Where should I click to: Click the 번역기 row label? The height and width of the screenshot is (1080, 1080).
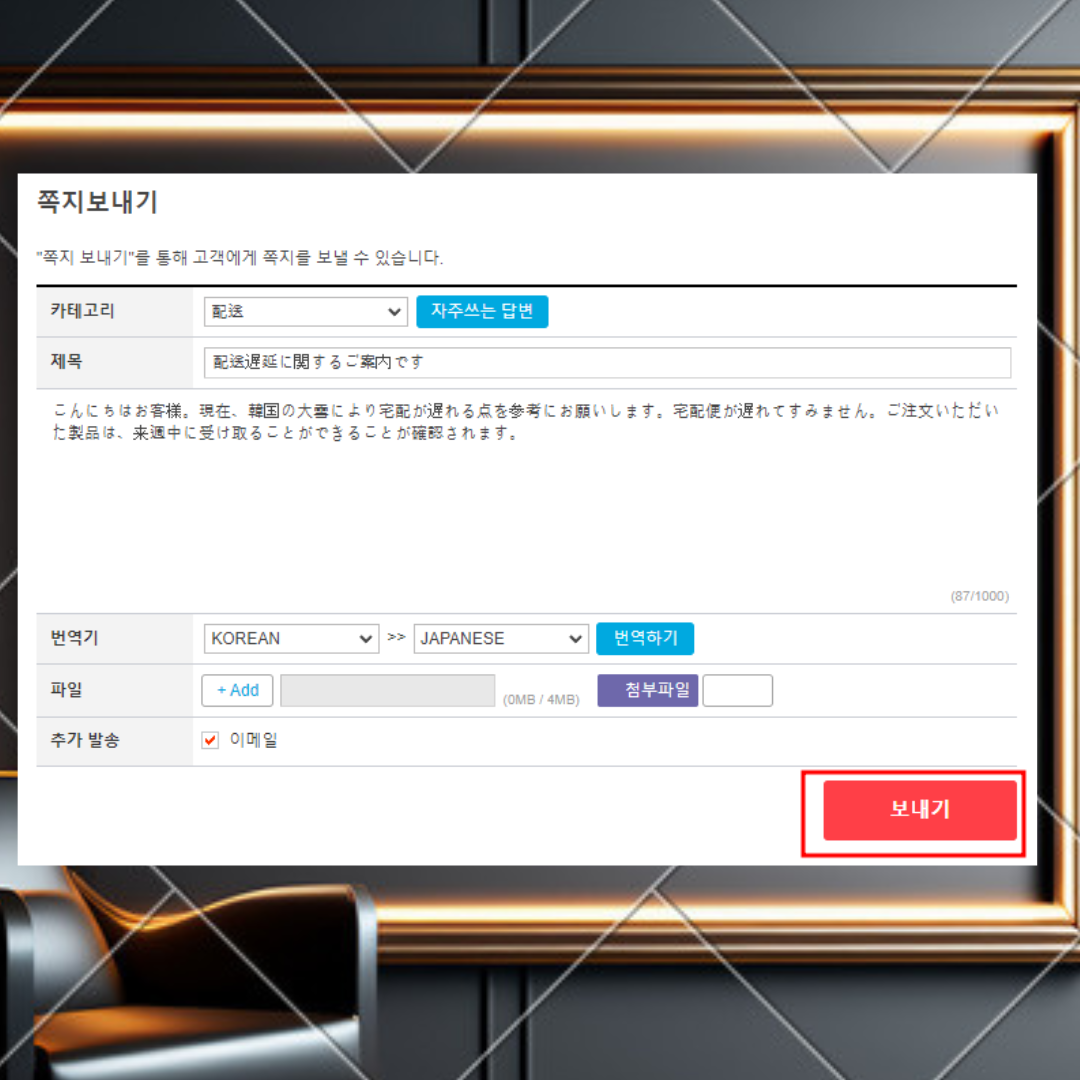point(74,638)
